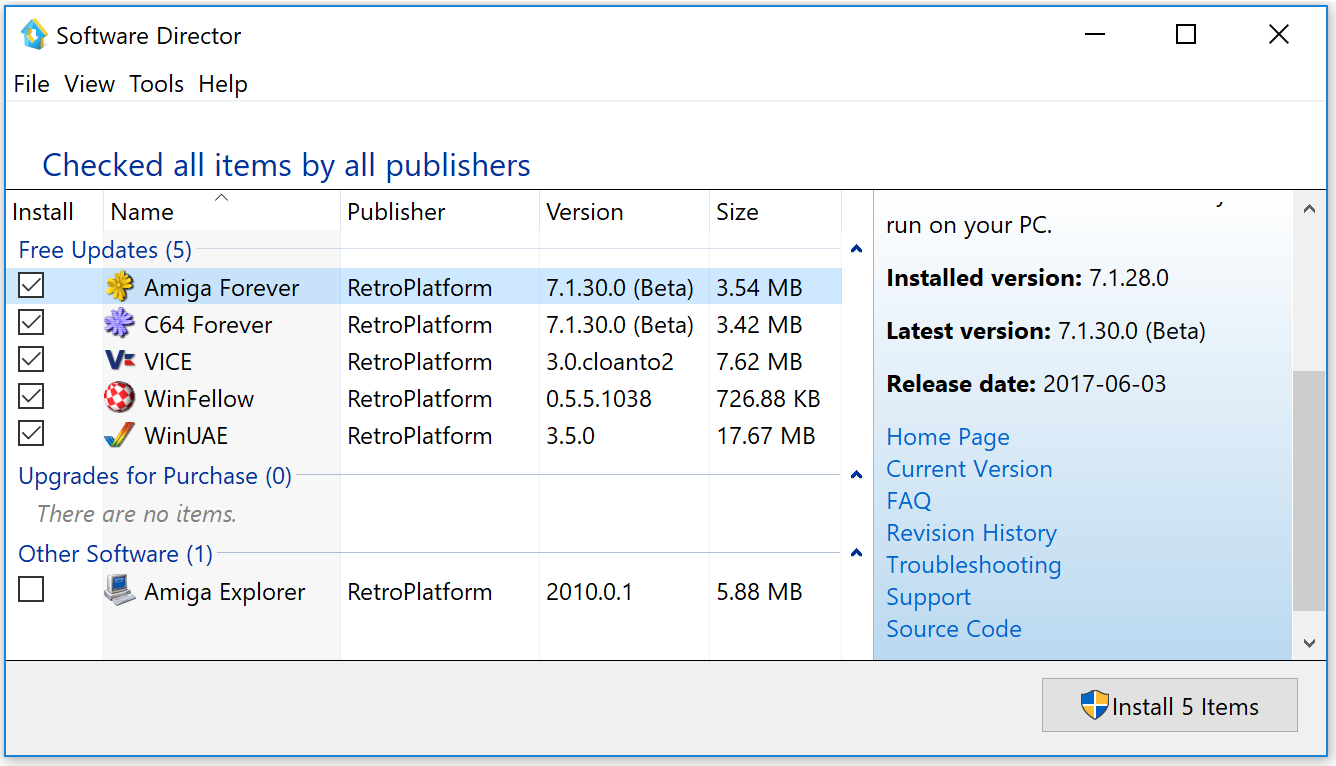1336x766 pixels.
Task: Uncheck the VICE install checkbox
Action: click(32, 360)
